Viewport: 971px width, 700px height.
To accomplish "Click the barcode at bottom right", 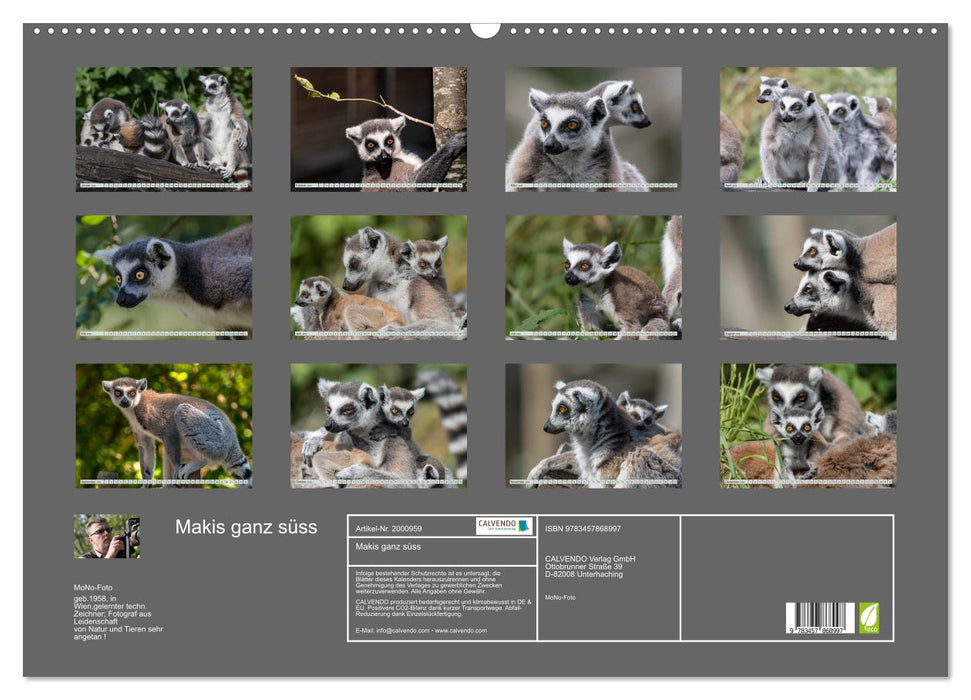I will (x=819, y=617).
